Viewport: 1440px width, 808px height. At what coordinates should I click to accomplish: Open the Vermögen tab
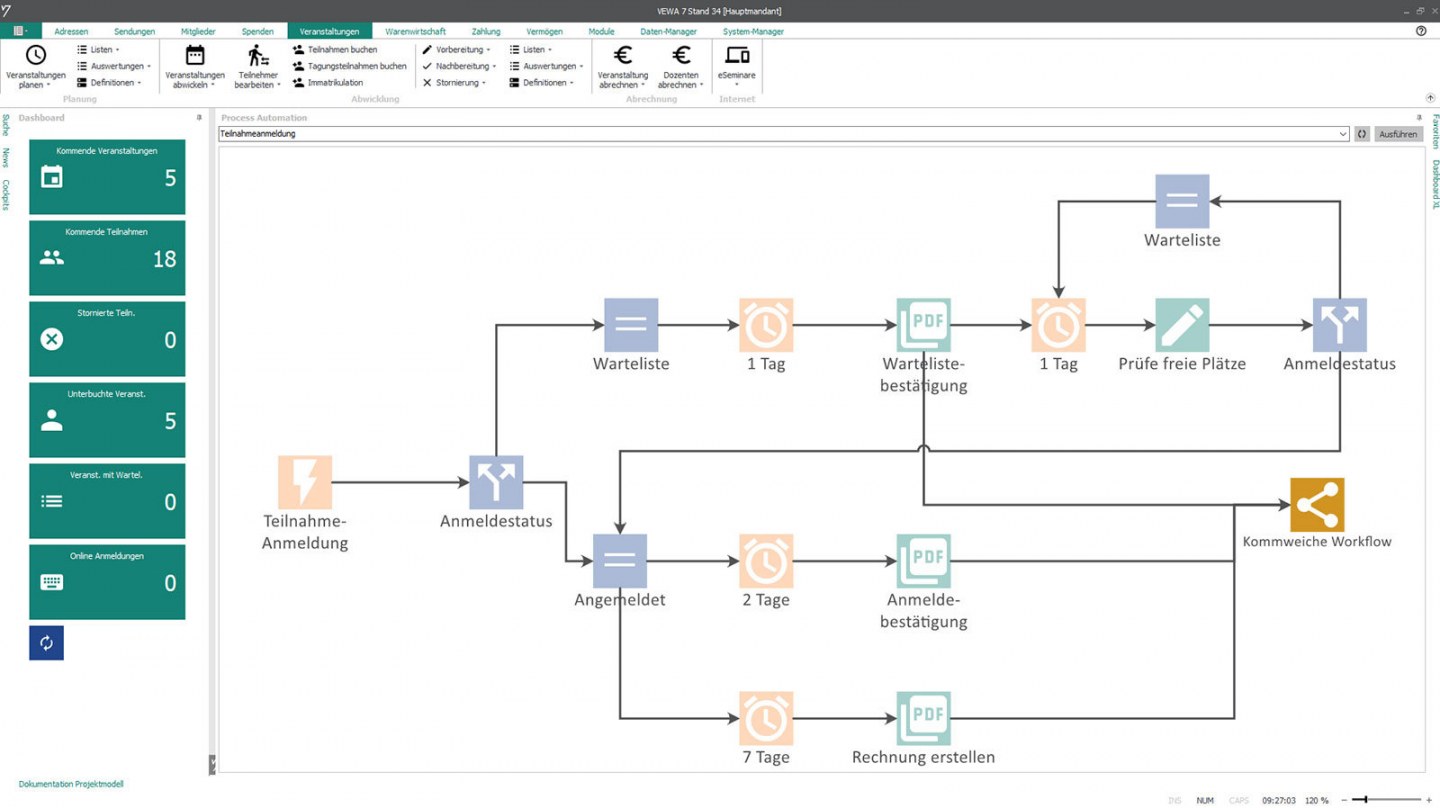click(544, 31)
